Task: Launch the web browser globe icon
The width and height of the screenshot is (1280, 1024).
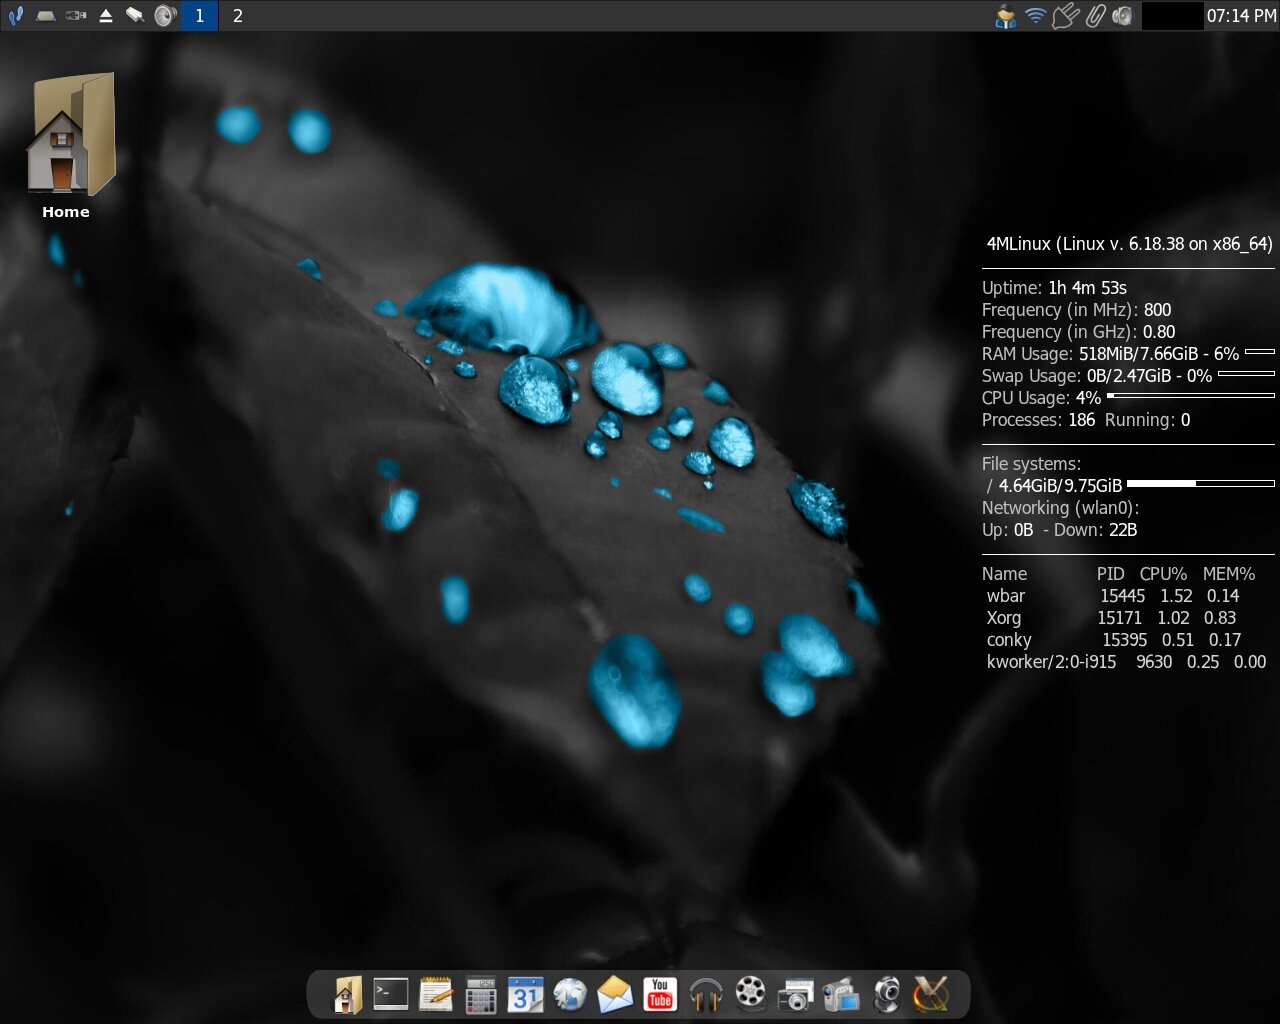Action: click(570, 995)
